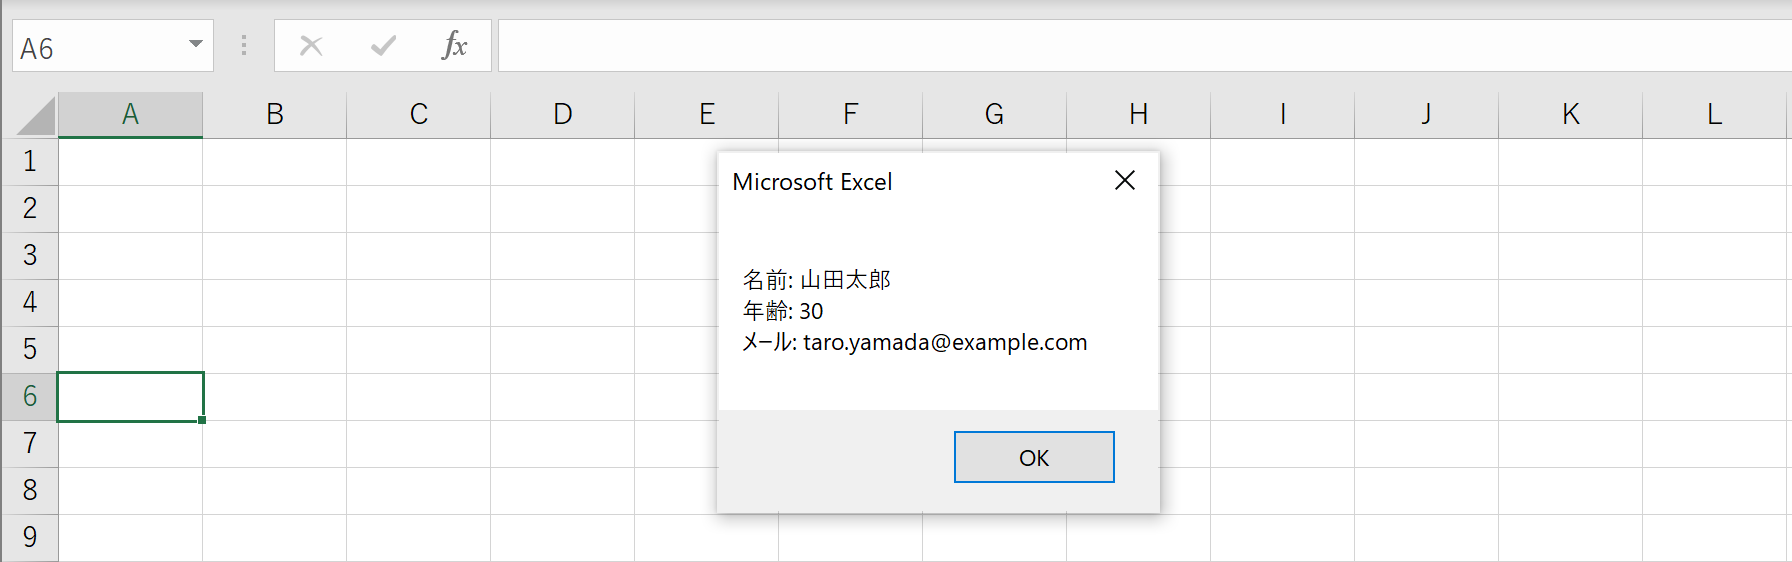
Task: Select row 6 header
Action: click(30, 397)
